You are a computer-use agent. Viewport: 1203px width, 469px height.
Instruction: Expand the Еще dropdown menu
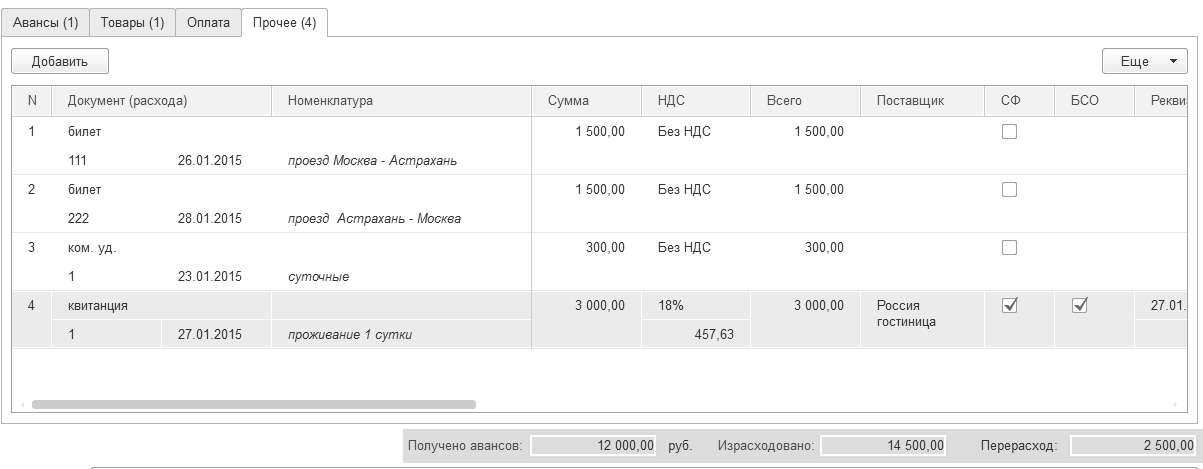tap(1144, 61)
